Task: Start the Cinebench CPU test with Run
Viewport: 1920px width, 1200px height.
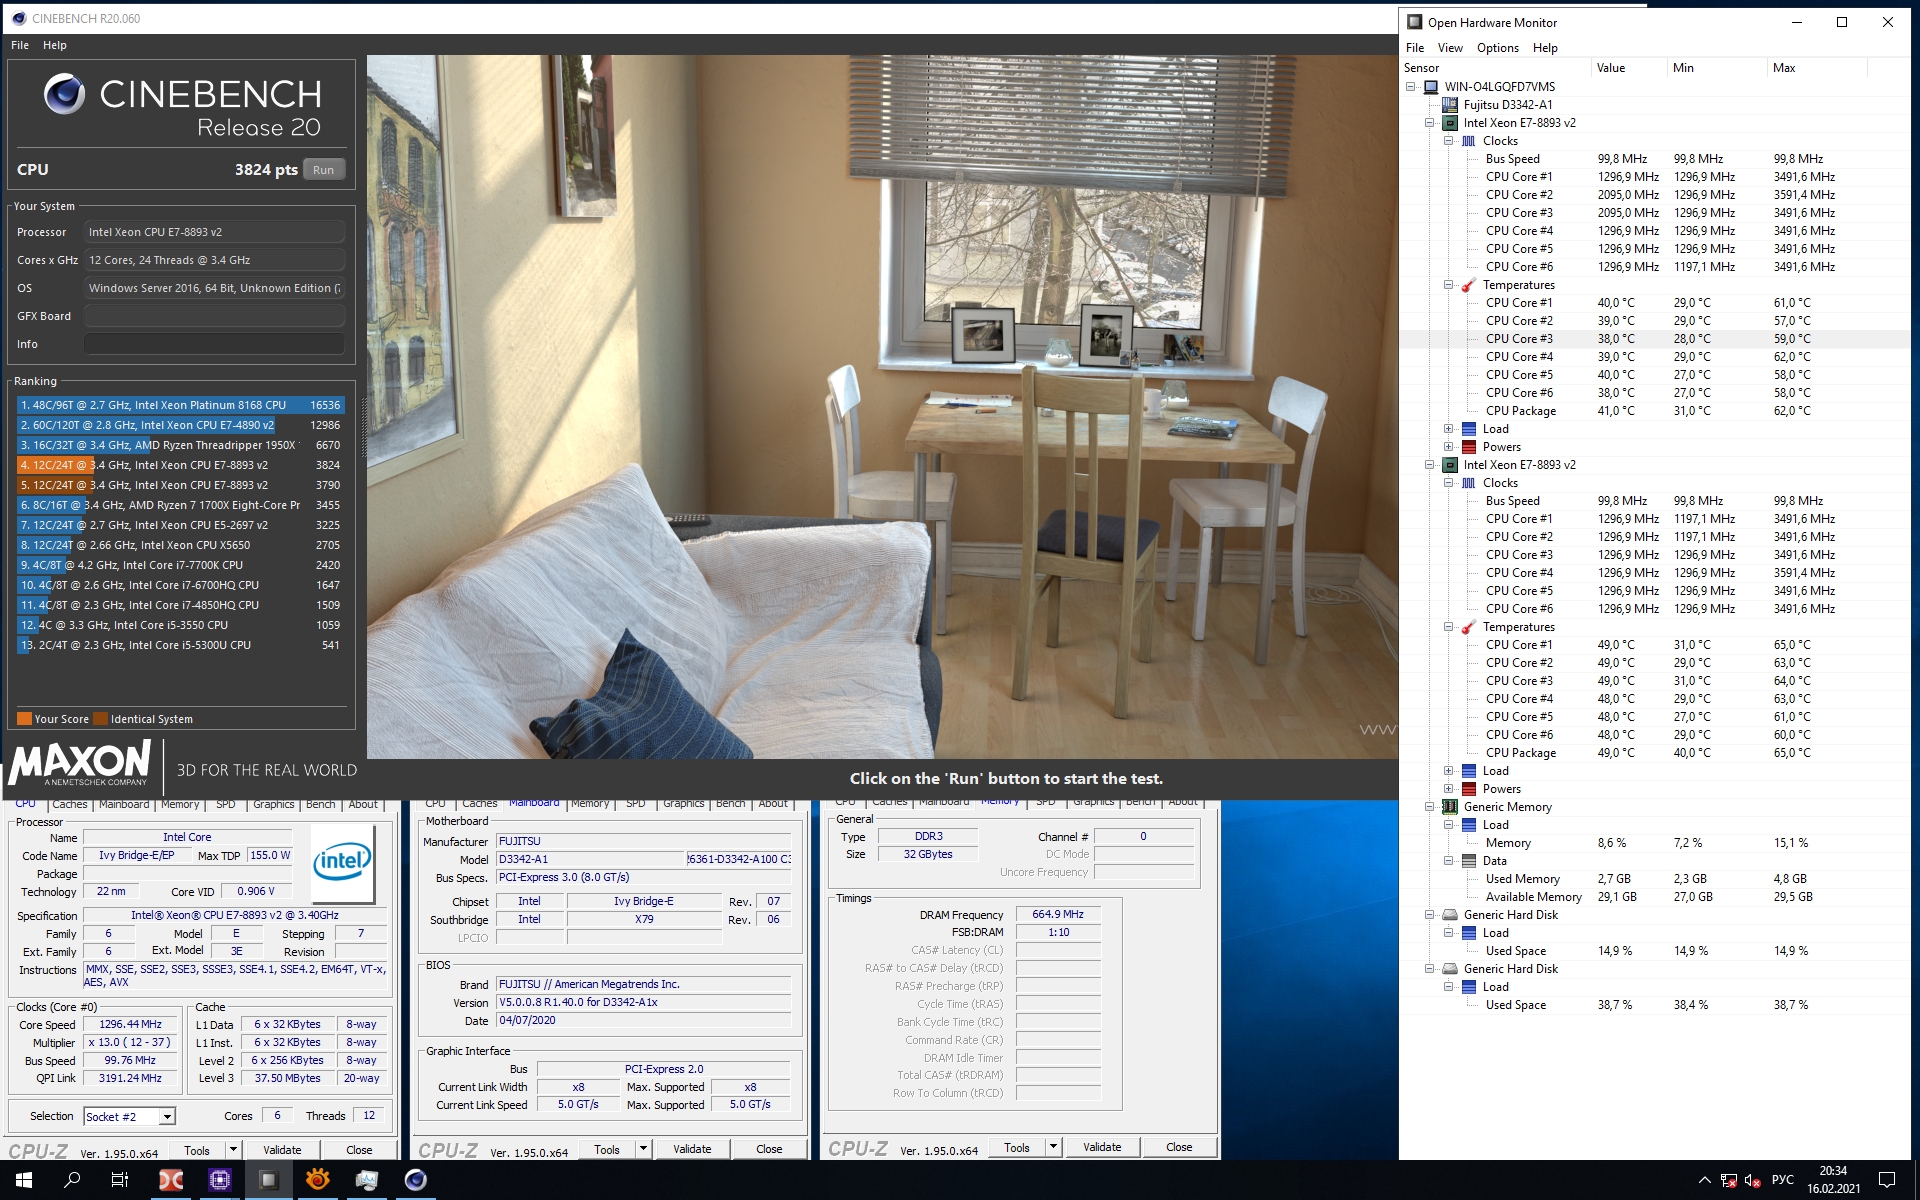Action: pos(323,170)
